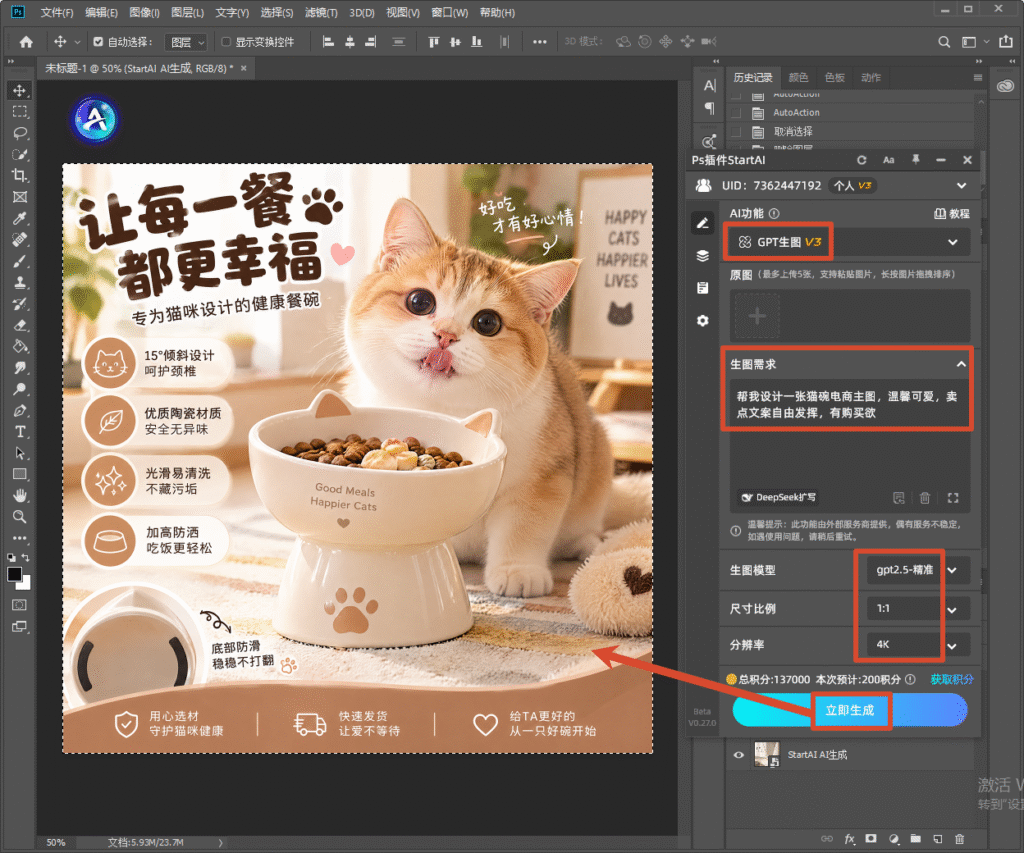Add source image with plus box
The image size is (1024, 853).
tap(758, 317)
